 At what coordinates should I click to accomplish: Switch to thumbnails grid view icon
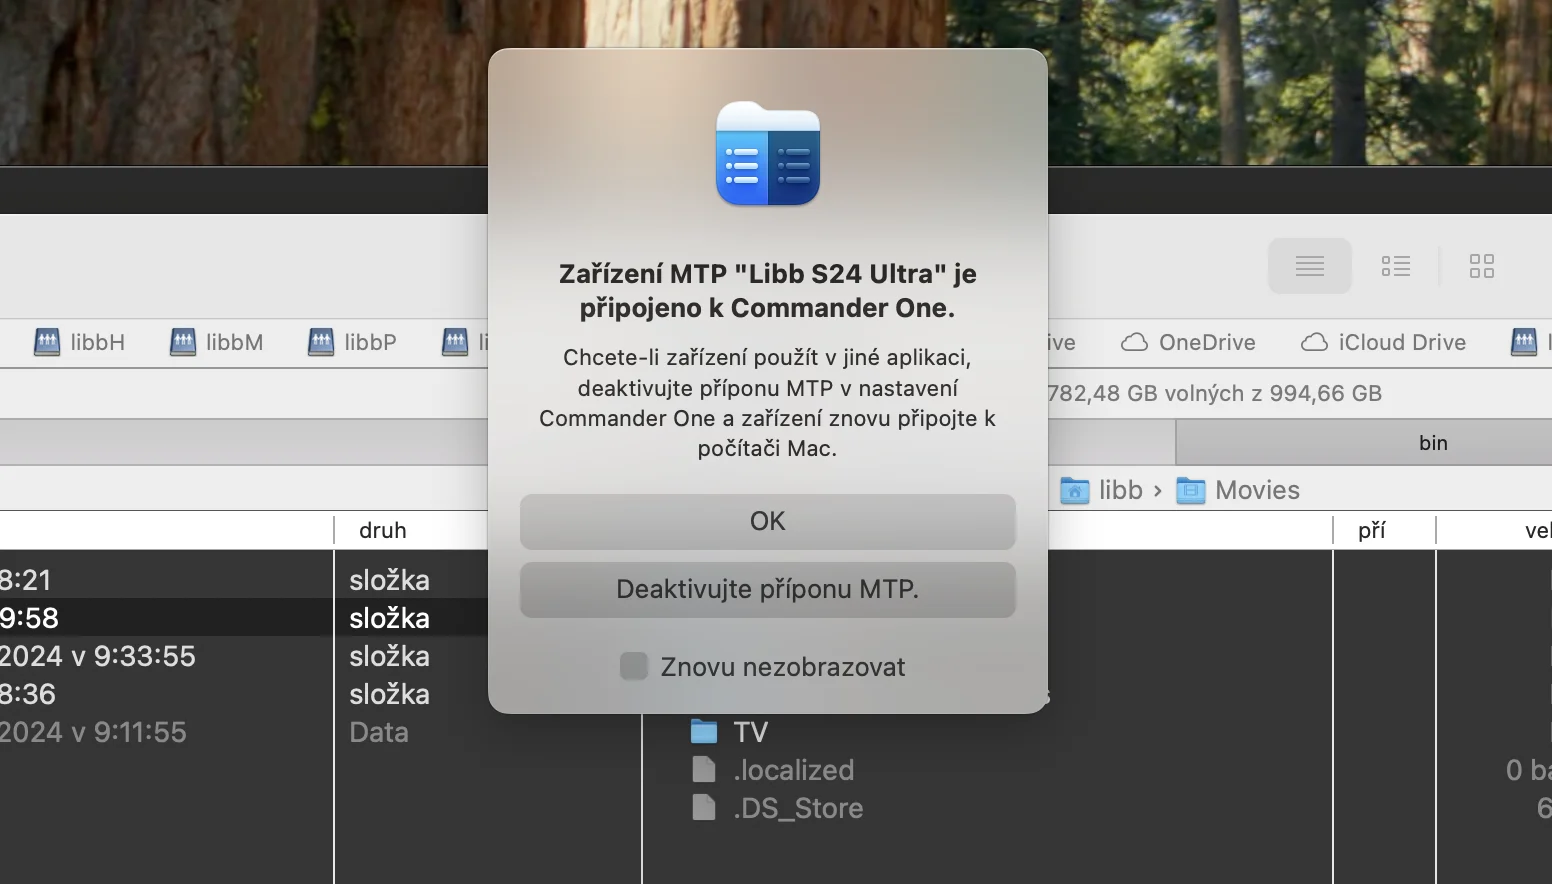pyautogui.click(x=1482, y=266)
